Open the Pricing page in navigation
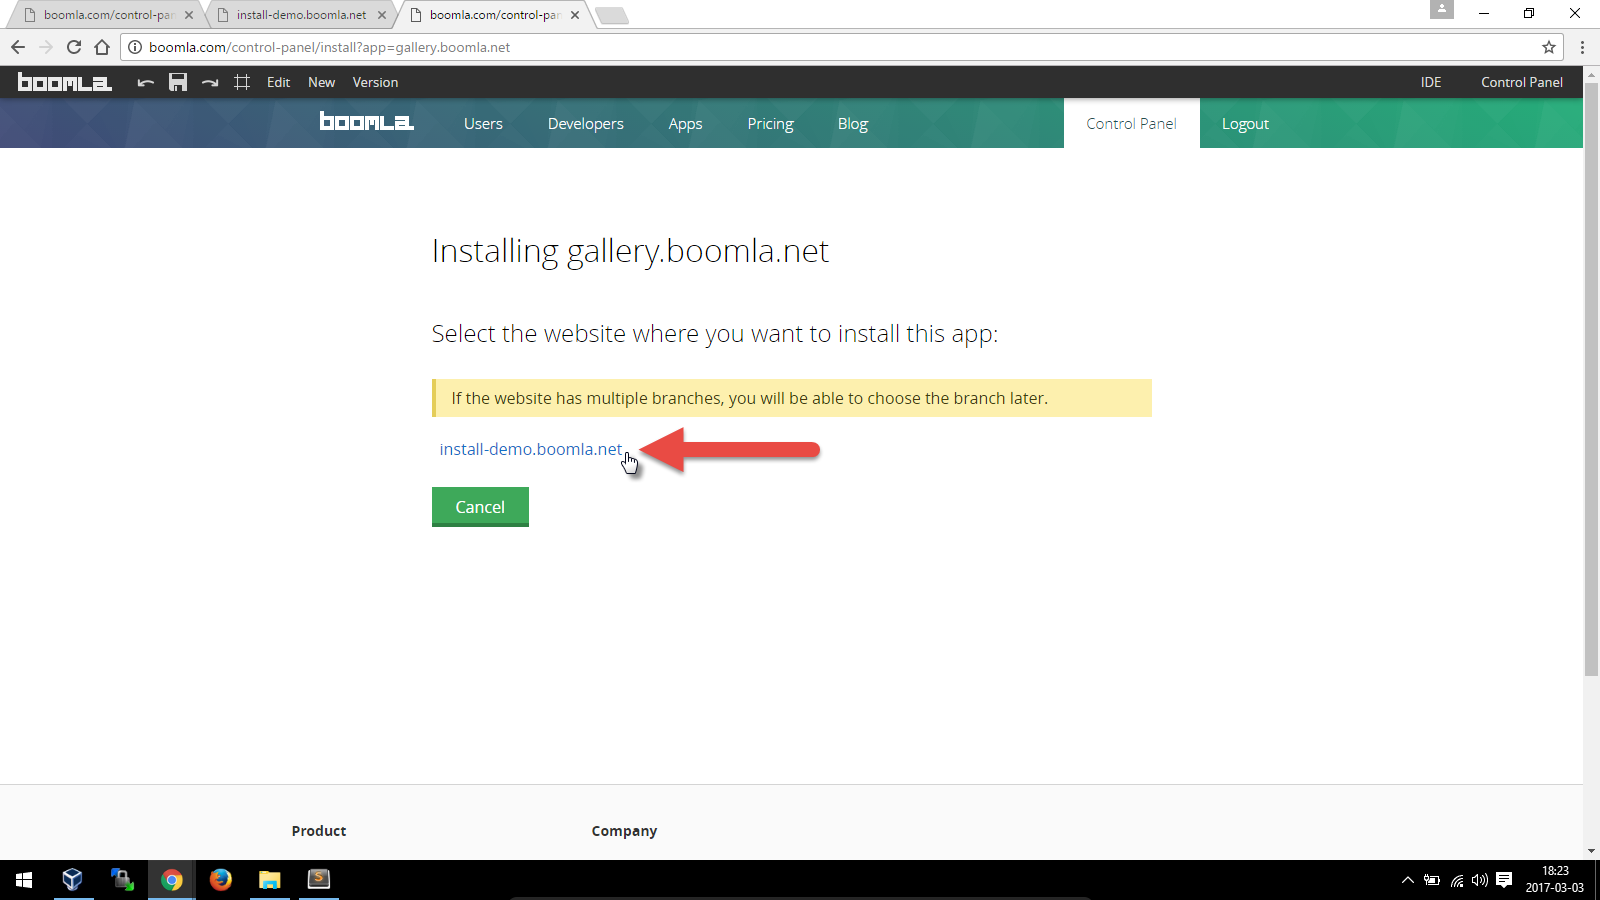1600x900 pixels. pos(770,124)
